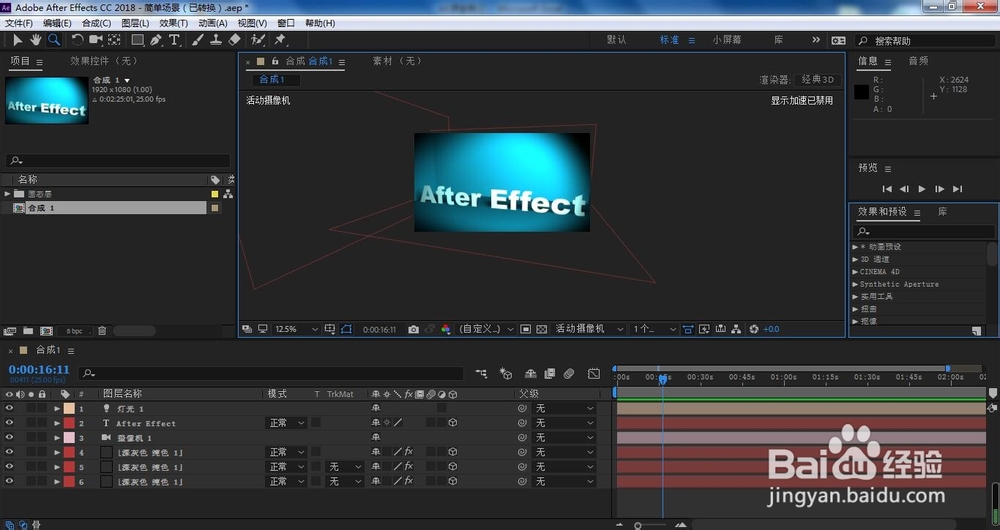Open the Graph Editor in timeline
The width and height of the screenshot is (1000, 530).
(594, 374)
